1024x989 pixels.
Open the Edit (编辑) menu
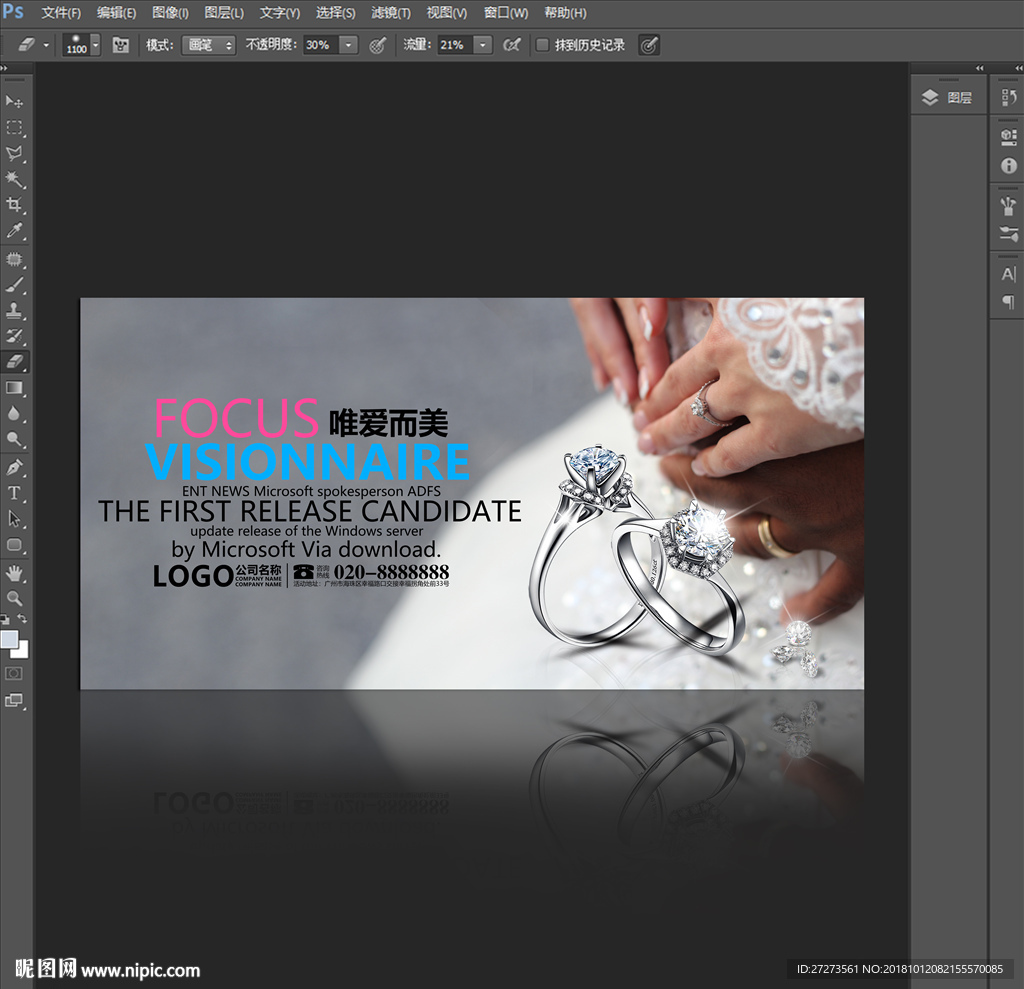pos(116,12)
